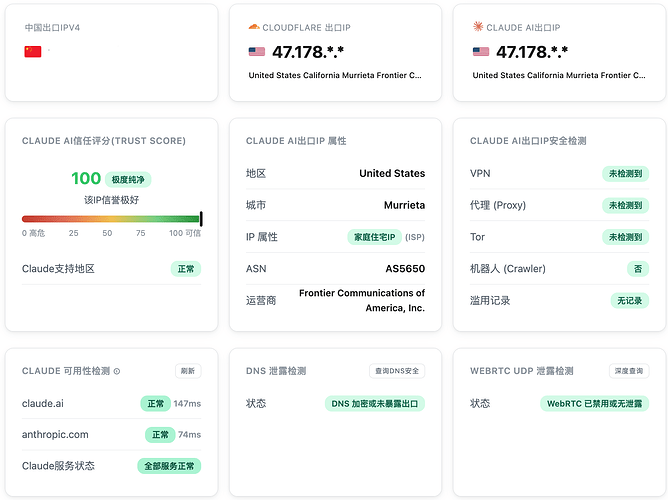Click the DNS 泄露检测 heading
Image resolution: width=668 pixels, height=500 pixels.
(276, 371)
